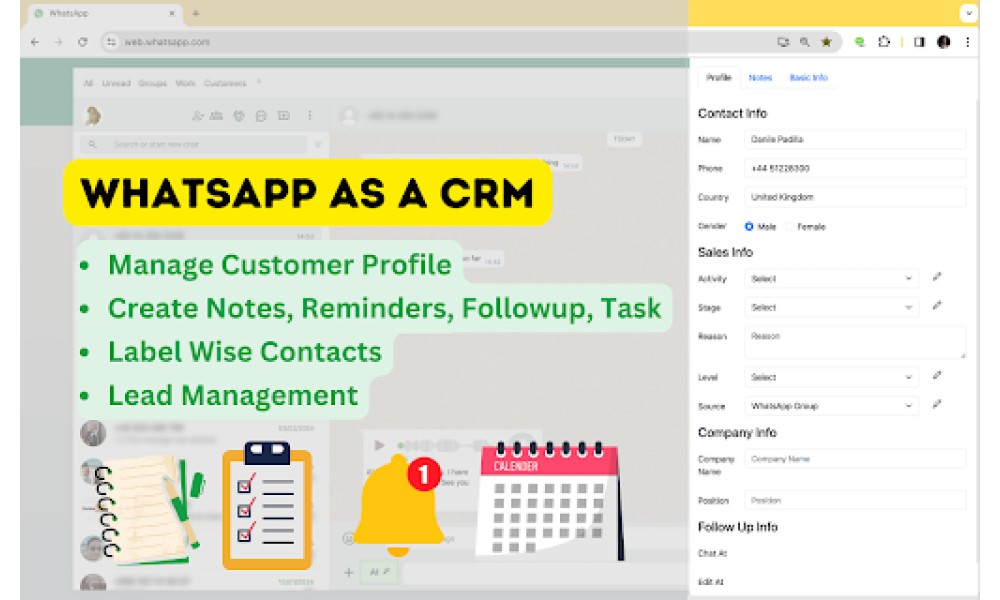The image size is (1000, 600).
Task: Open browser Extensions puzzle icon
Action: [883, 42]
